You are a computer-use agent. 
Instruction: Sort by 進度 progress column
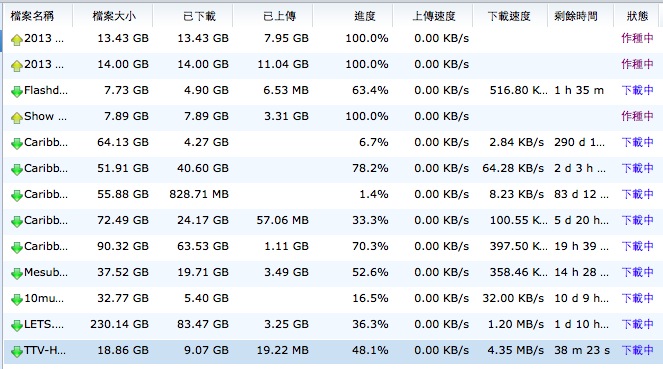364,16
